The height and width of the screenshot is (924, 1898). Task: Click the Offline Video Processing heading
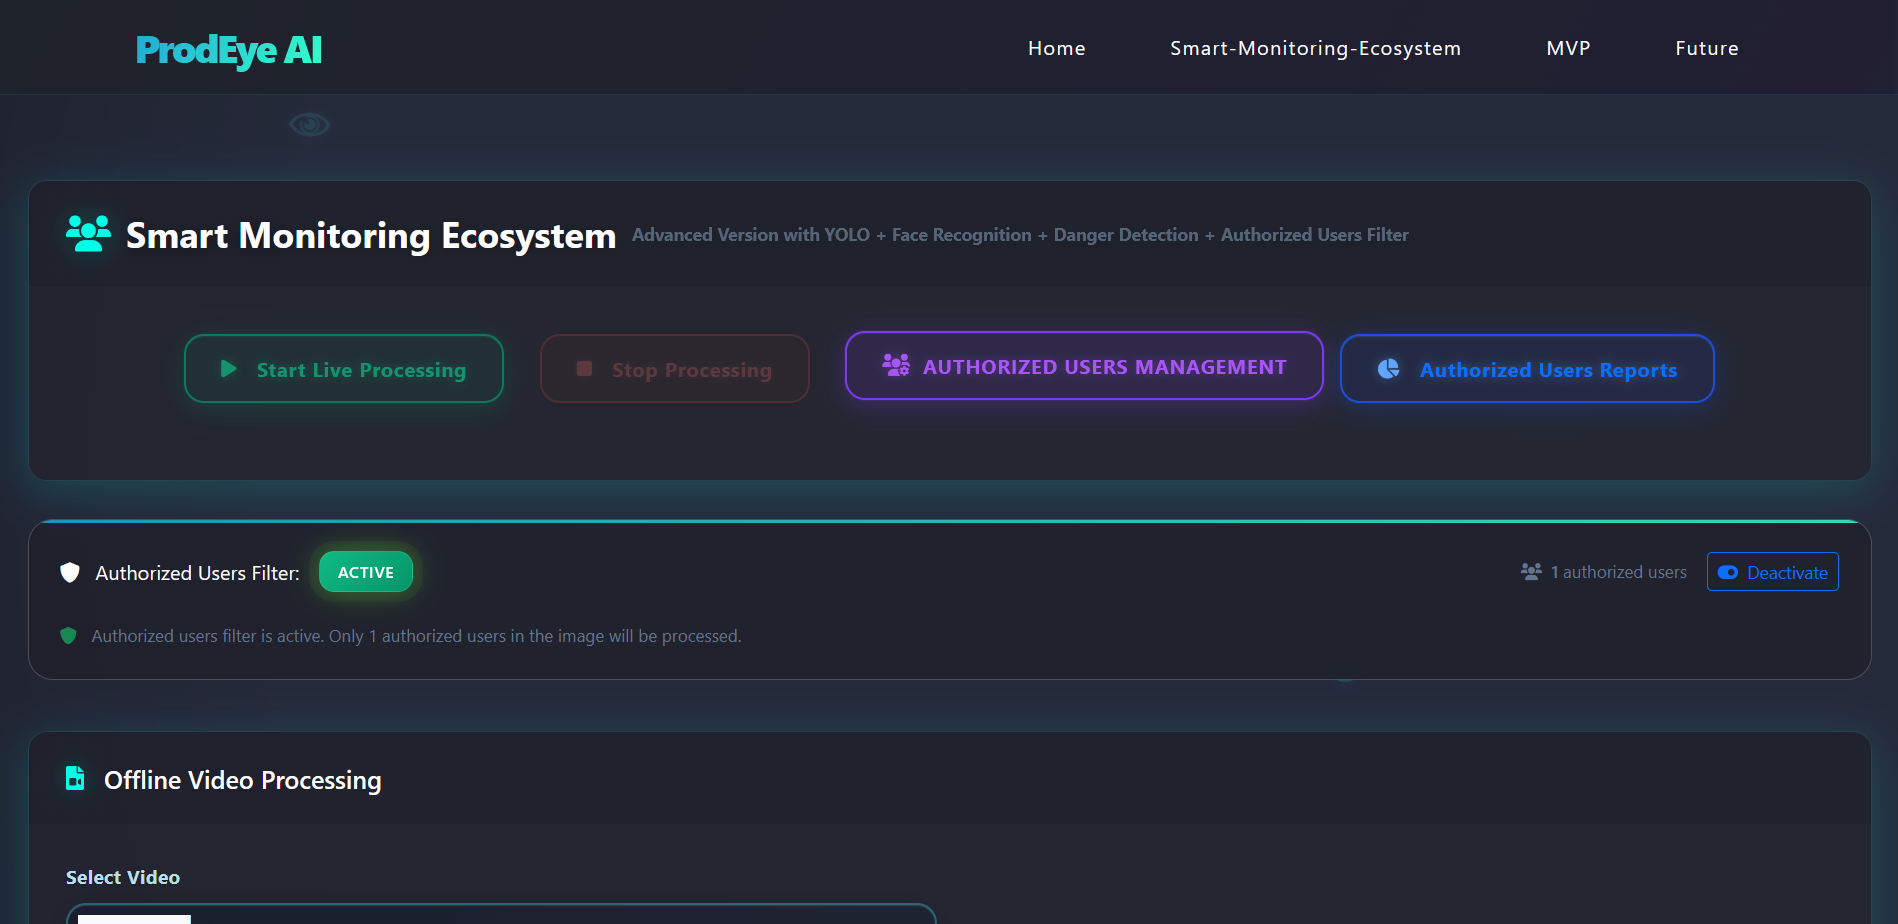243,780
